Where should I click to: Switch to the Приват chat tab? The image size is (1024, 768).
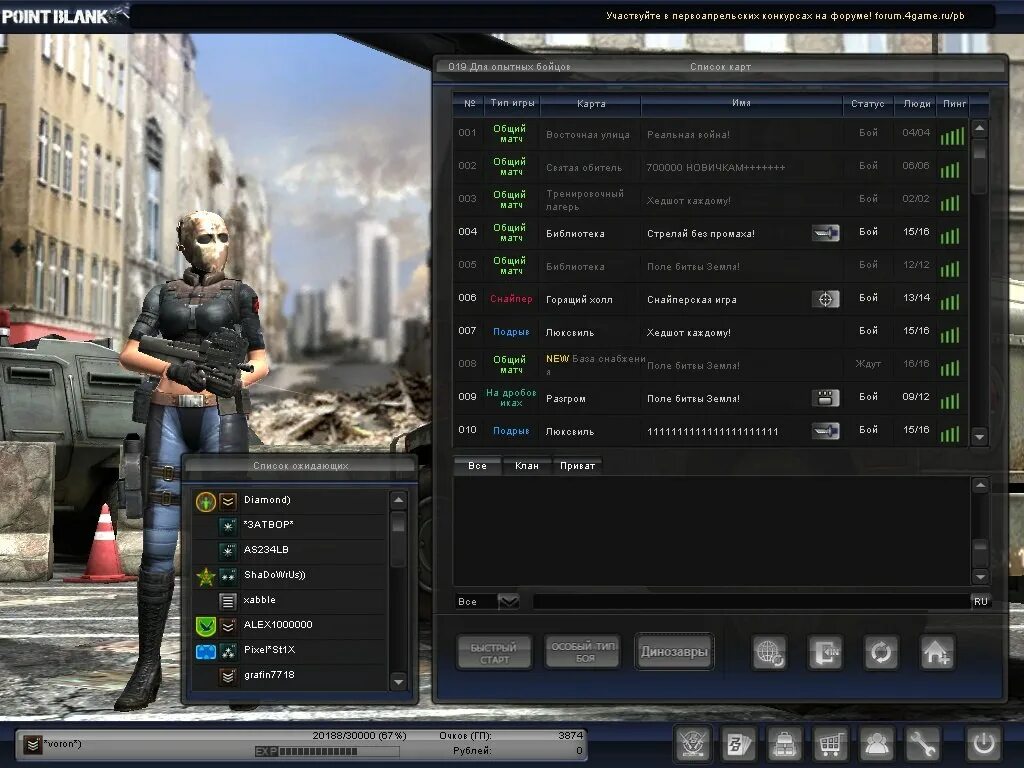coord(577,466)
